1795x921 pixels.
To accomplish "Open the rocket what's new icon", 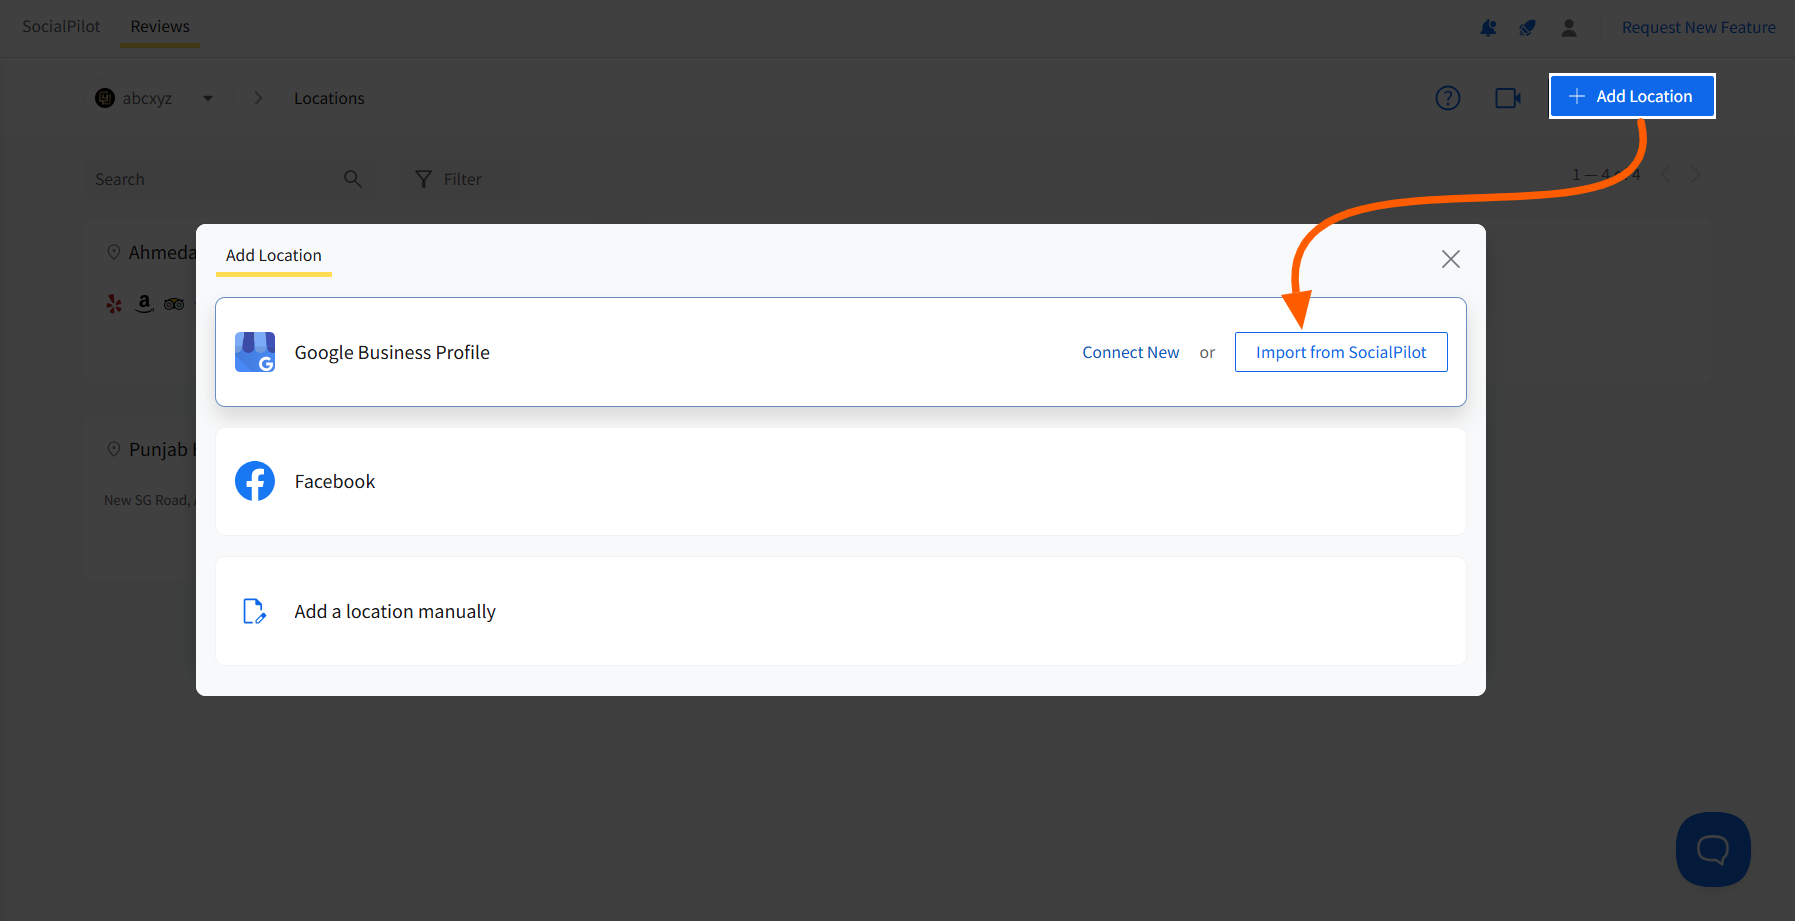I will click(1527, 28).
